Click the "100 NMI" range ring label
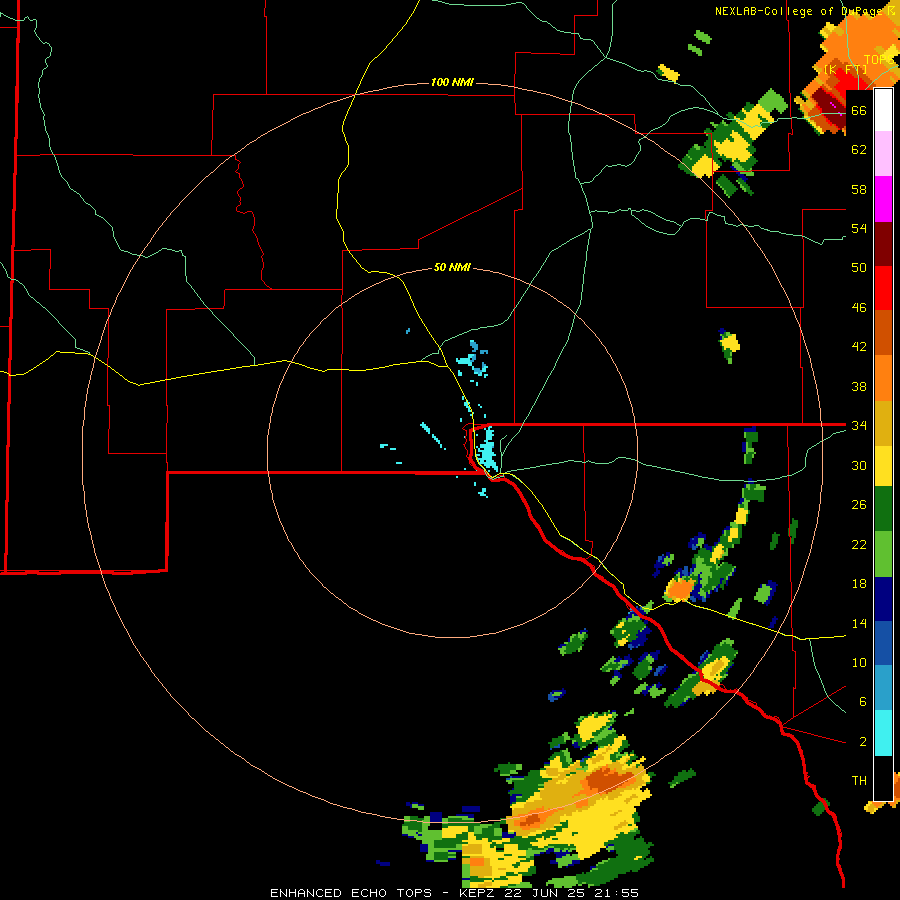 [x=452, y=83]
